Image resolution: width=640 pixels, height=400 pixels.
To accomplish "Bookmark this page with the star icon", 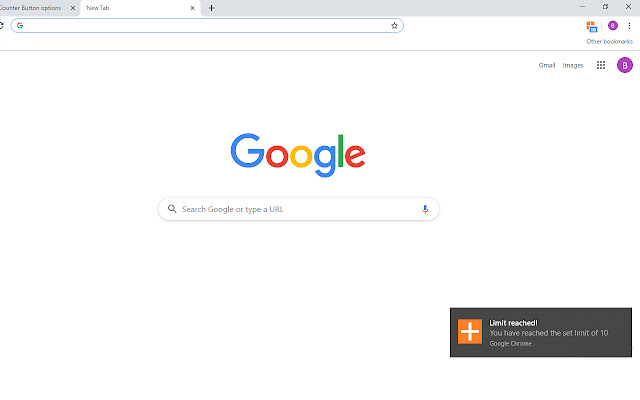I will tap(394, 26).
